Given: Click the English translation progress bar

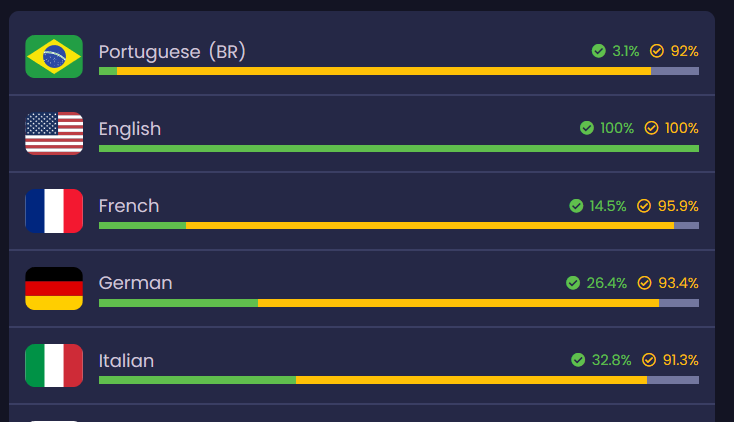Looking at the screenshot, I should pyautogui.click(x=398, y=148).
